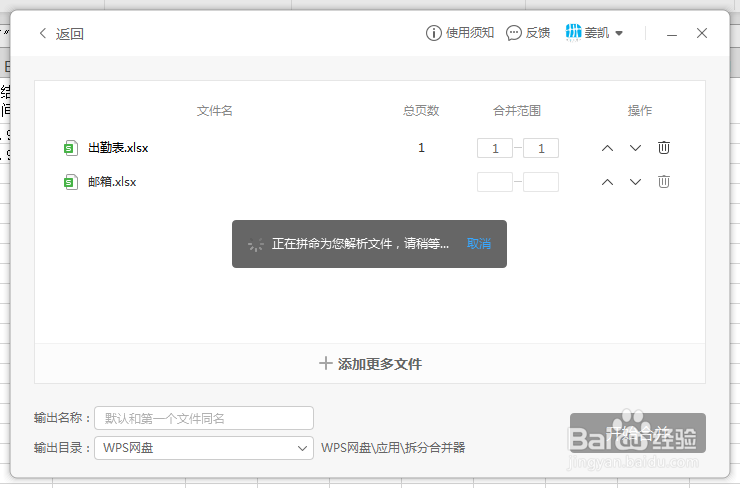Screen dimensions: 740x488
Task: Select the 出勤表.xlsx file icon
Action: [x=71, y=148]
